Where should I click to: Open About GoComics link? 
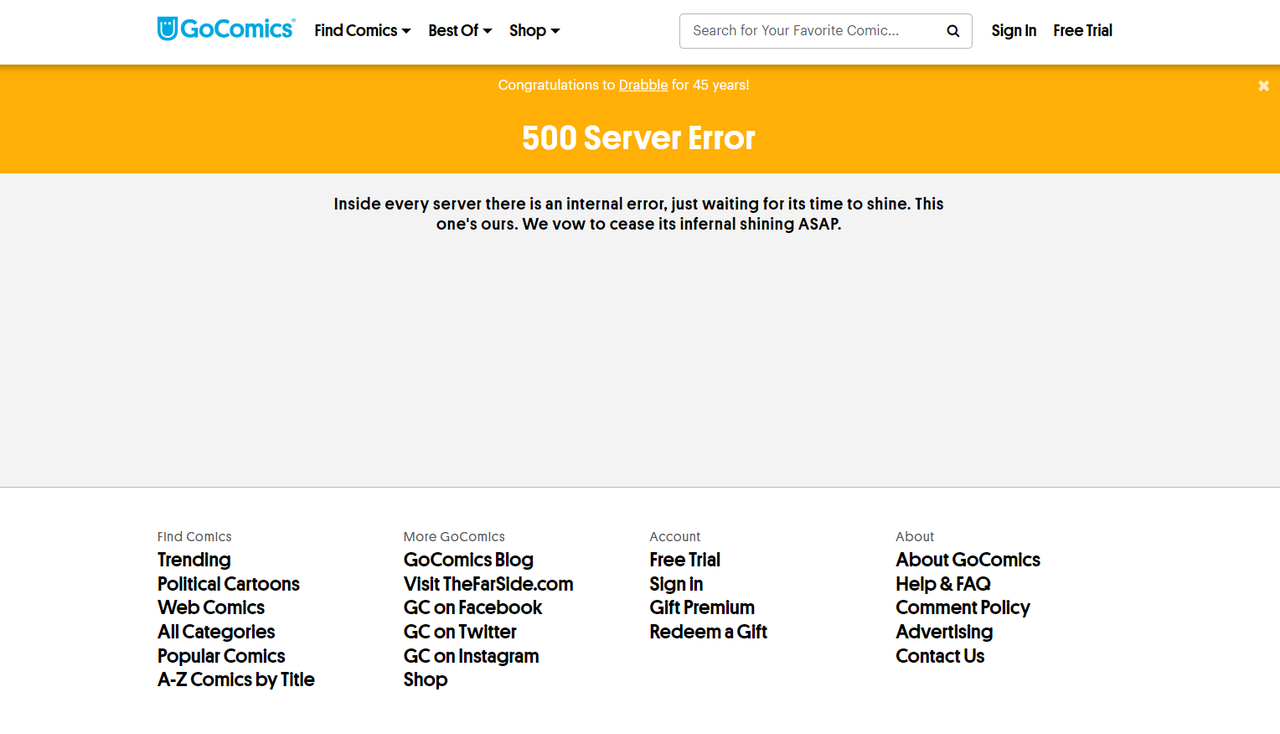968,560
